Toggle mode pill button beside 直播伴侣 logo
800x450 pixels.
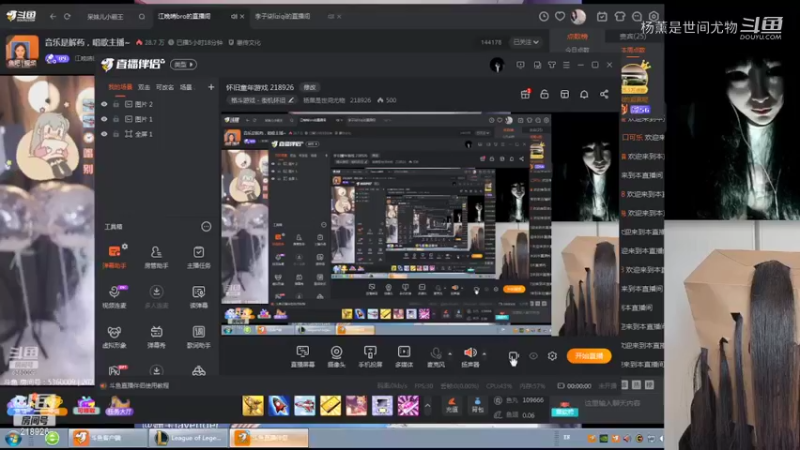tap(184, 64)
